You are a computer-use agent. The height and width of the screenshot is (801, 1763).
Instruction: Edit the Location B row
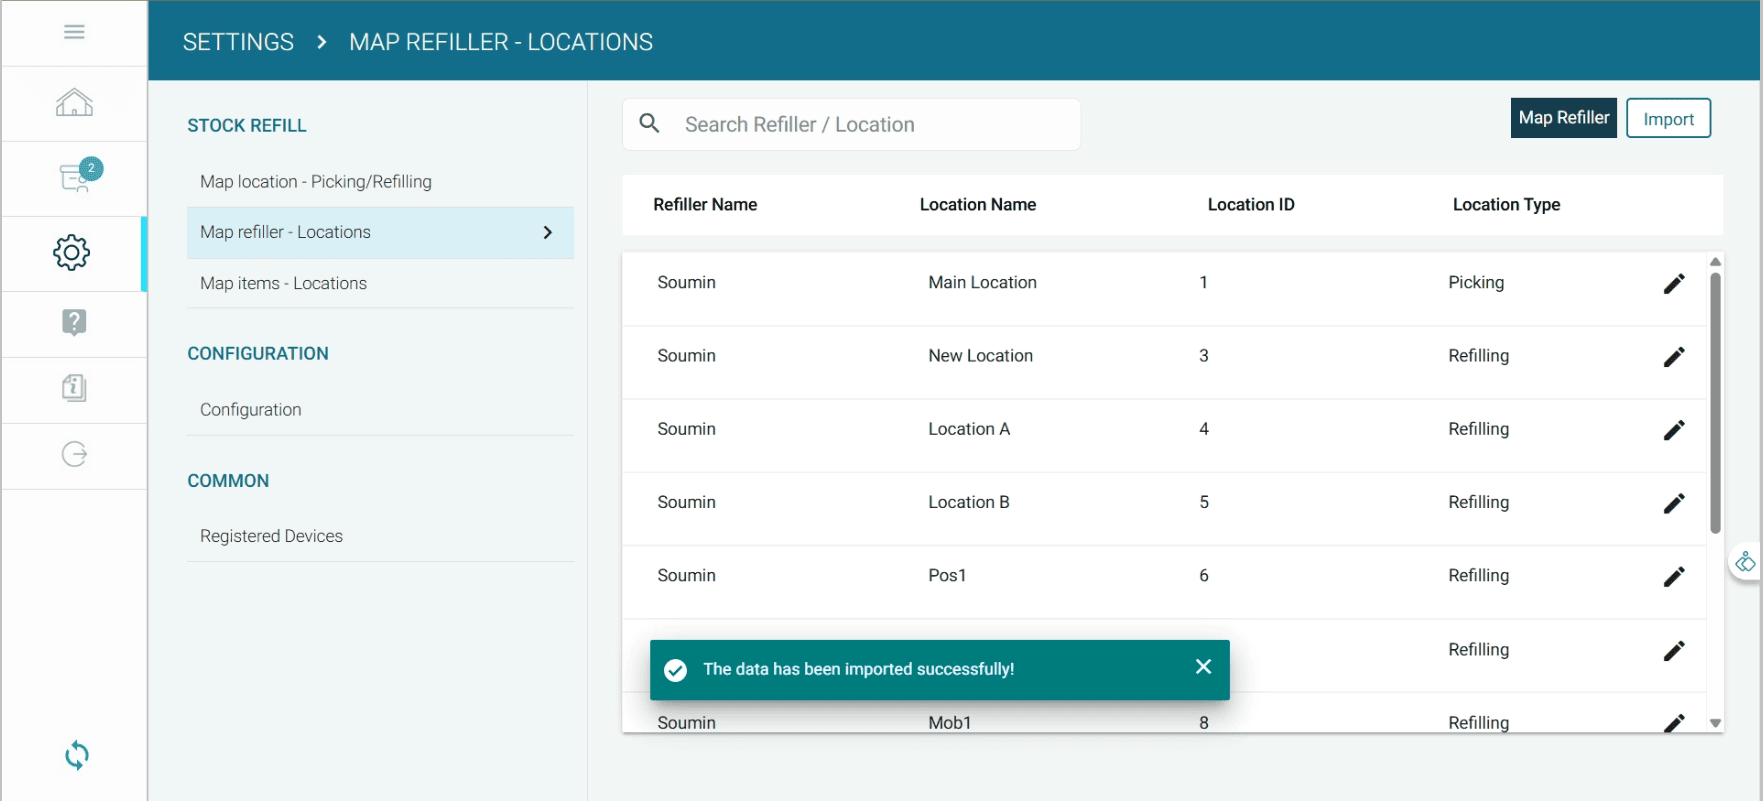point(1673,503)
